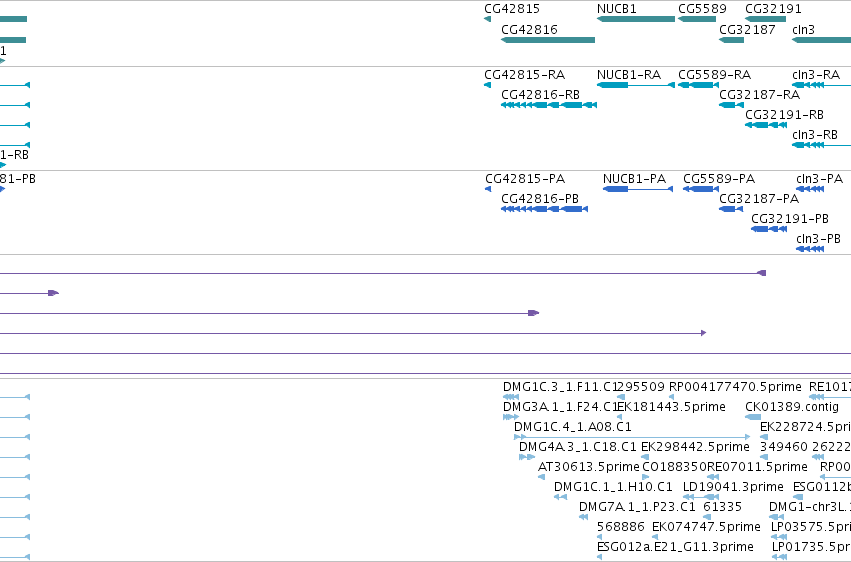Select the 295509 EST label

[641, 387]
